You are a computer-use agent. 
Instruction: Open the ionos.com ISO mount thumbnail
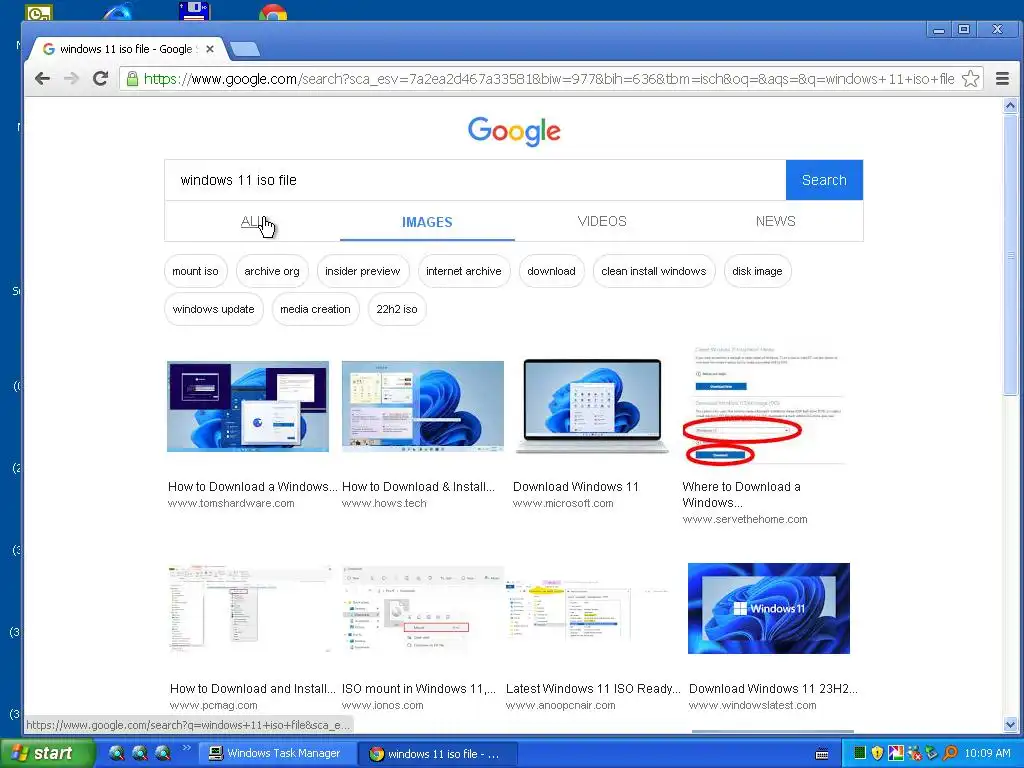pos(423,609)
